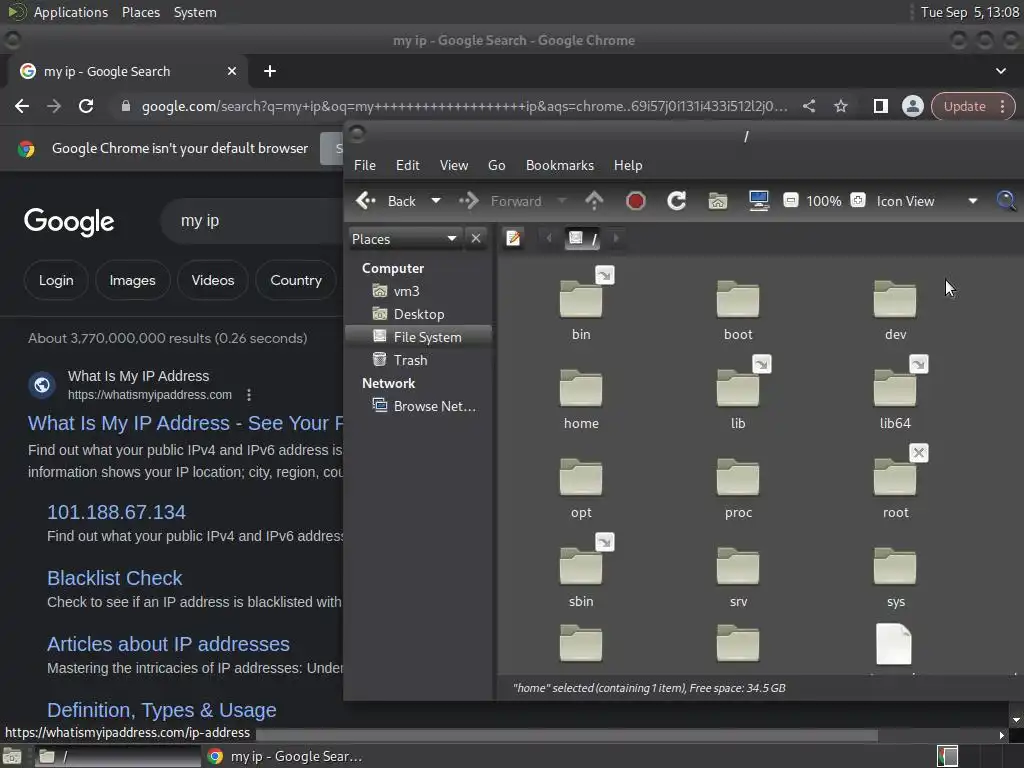Click the Google search box

click(252, 221)
